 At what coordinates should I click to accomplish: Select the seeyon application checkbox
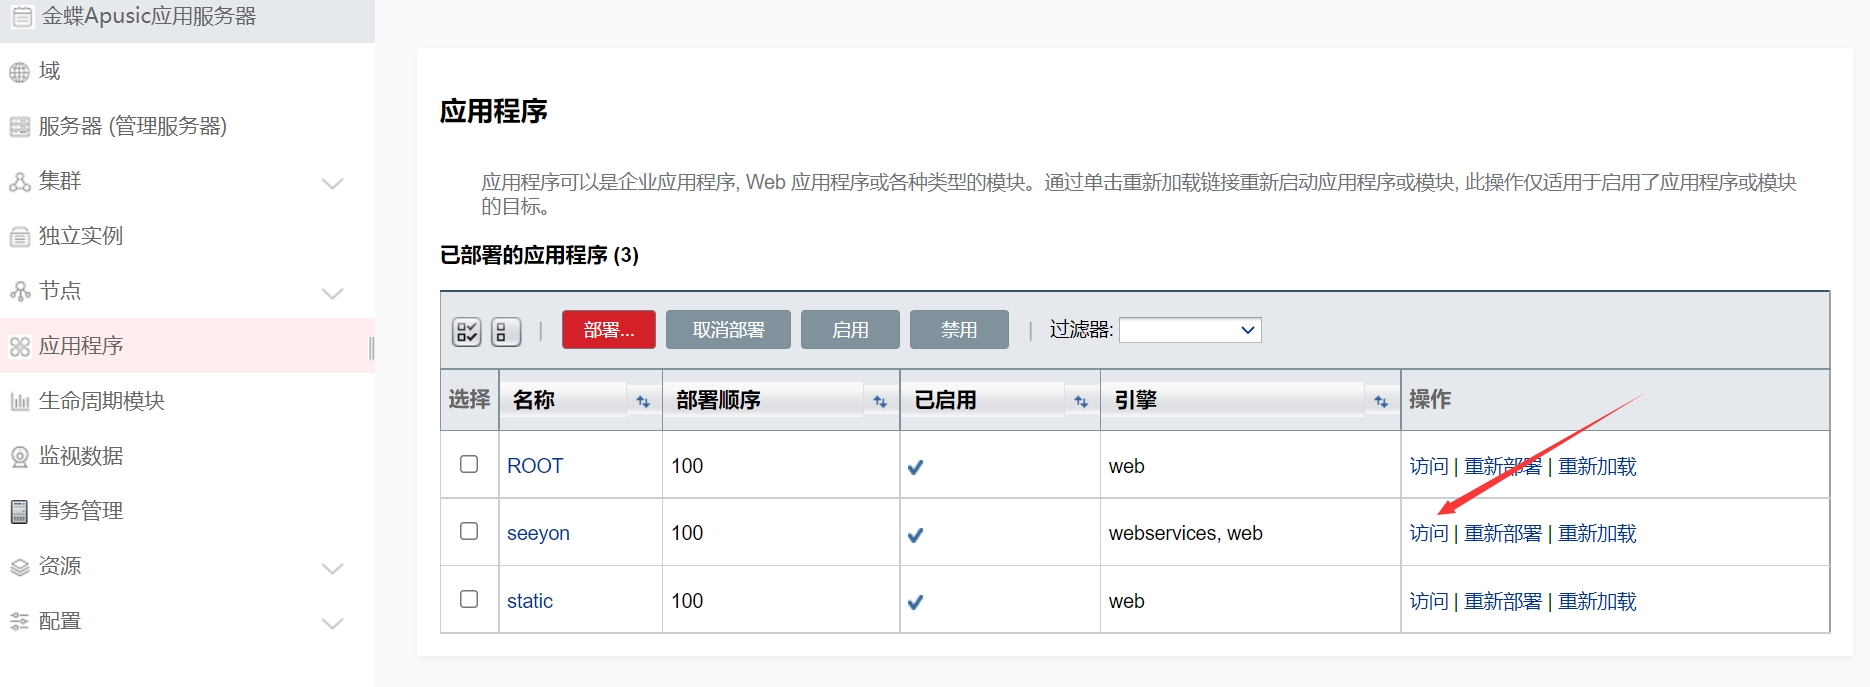click(x=469, y=531)
